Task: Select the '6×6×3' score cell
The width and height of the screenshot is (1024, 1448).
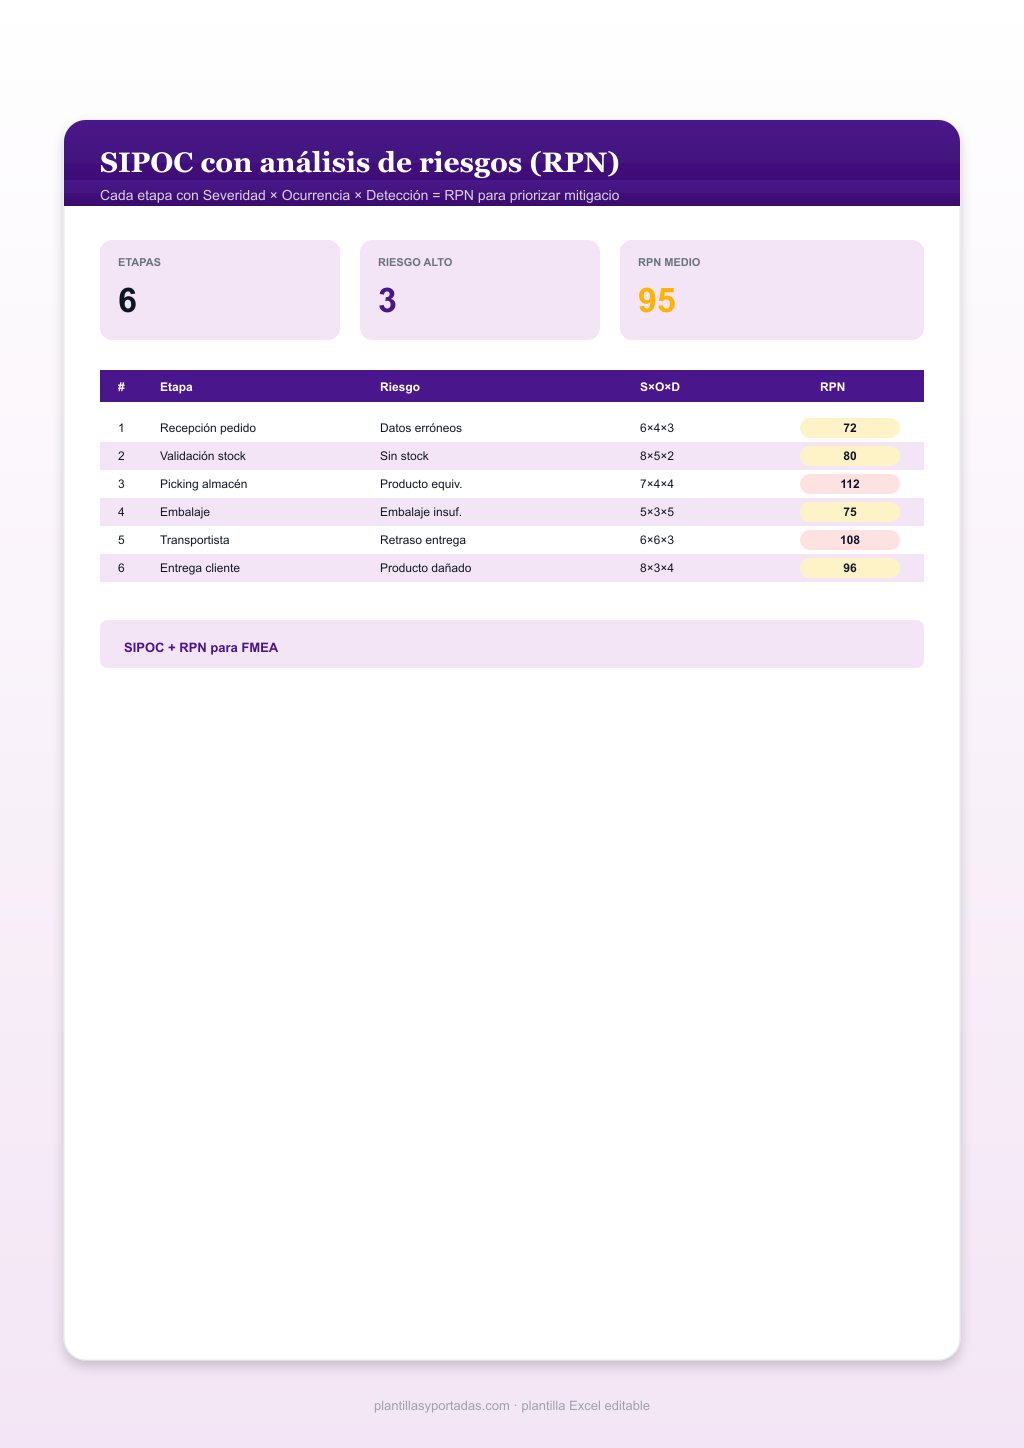Action: coord(657,540)
